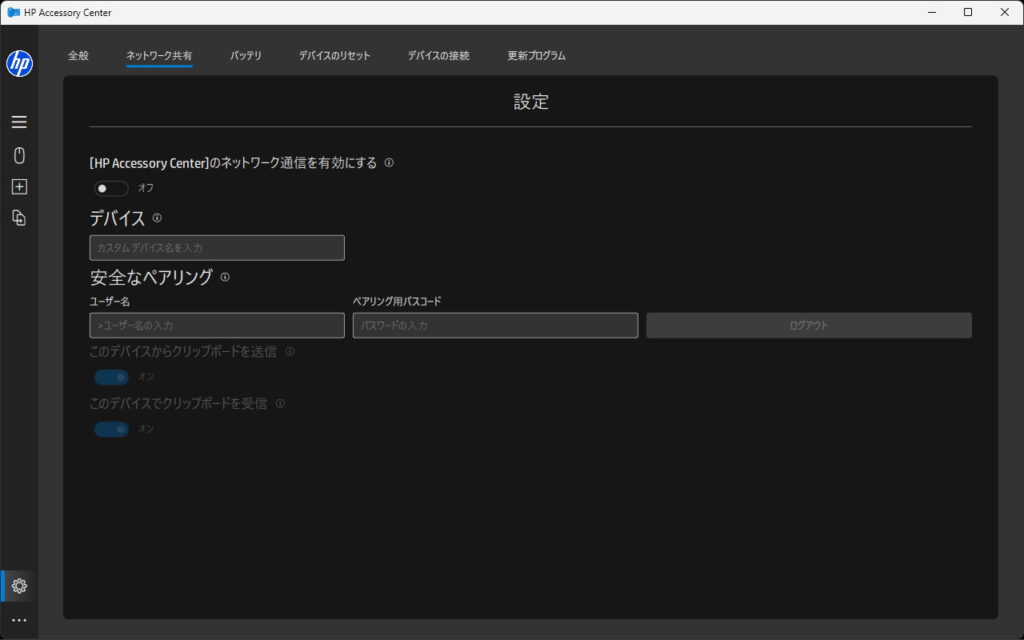Viewport: 1024px width, 640px height.
Task: Open the settings gear in sidebar
Action: click(x=19, y=586)
